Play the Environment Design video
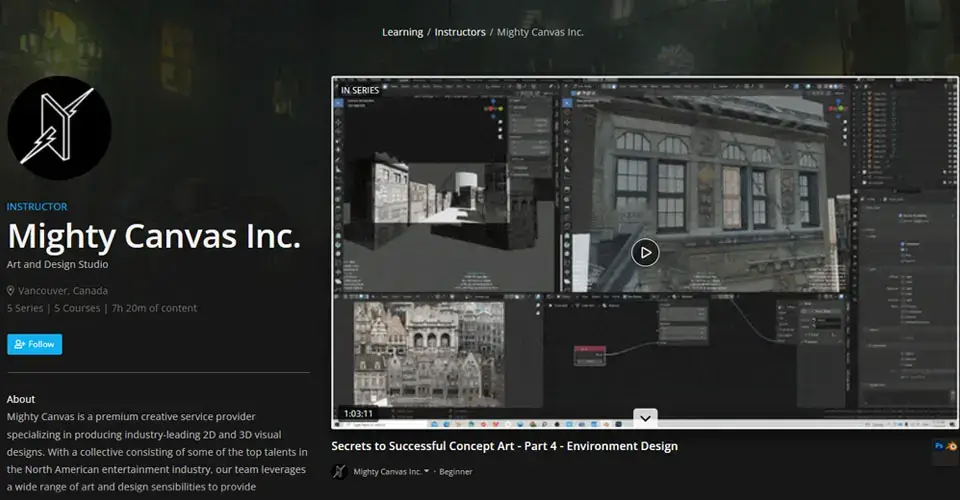960x500 pixels. [645, 252]
